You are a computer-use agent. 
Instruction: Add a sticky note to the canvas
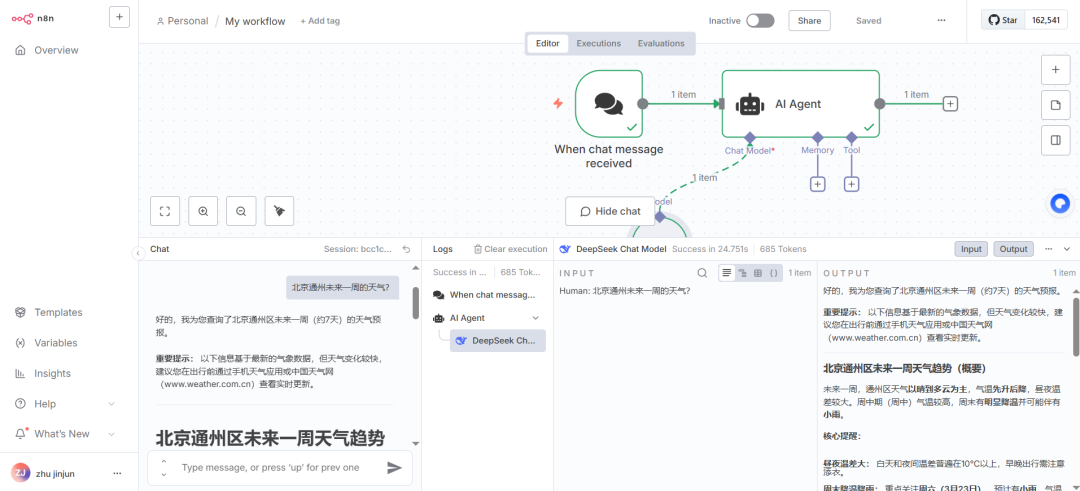click(x=1055, y=105)
